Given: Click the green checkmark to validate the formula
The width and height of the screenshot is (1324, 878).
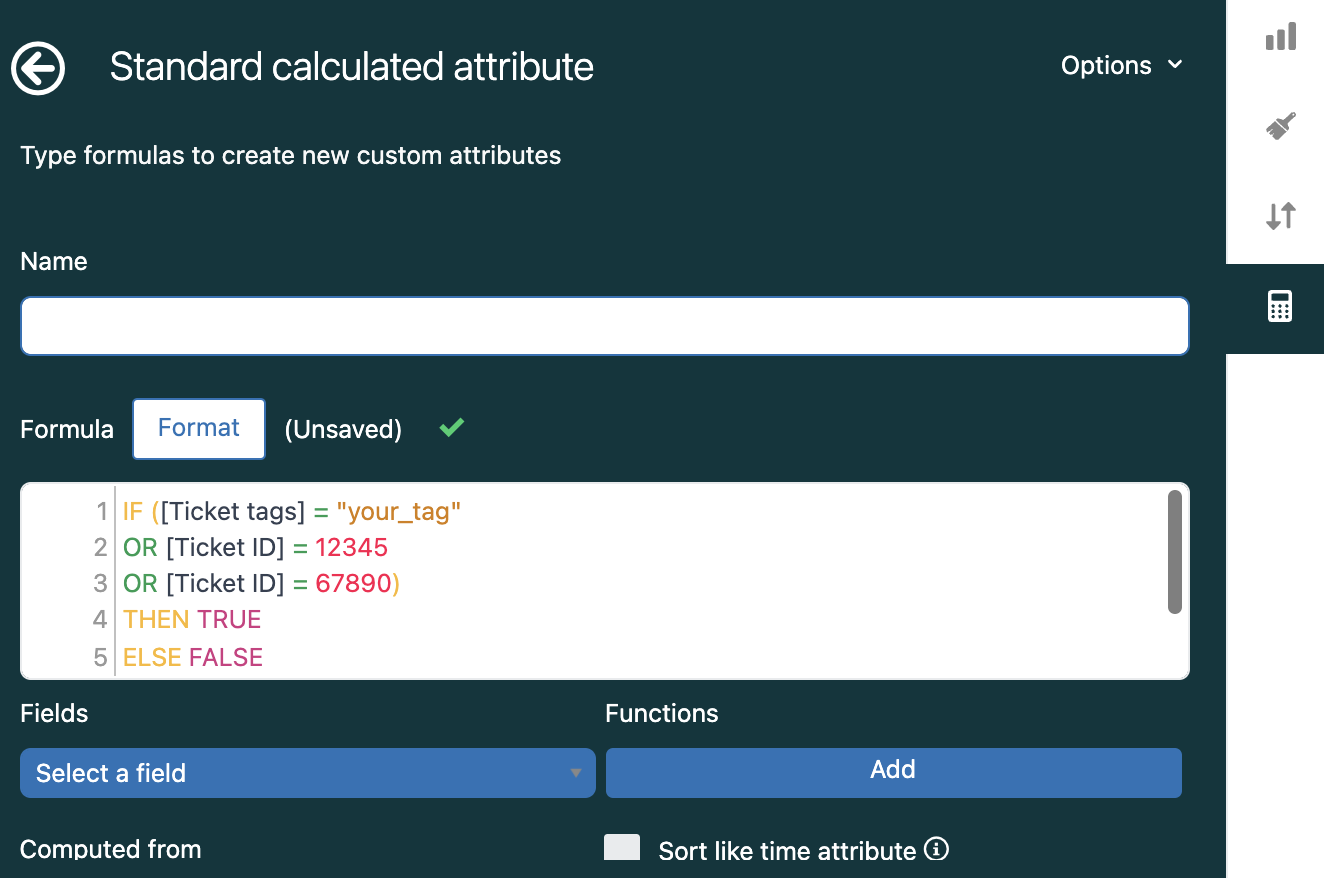Looking at the screenshot, I should pyautogui.click(x=450, y=428).
